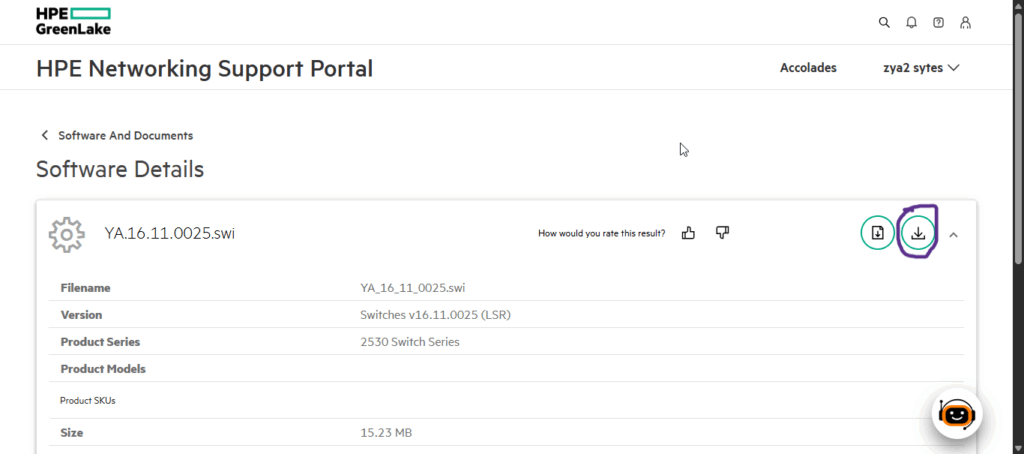The height and width of the screenshot is (454, 1024).
Task: Click the gear icon beside YA.16.11.0025.swi
Action: pyautogui.click(x=67, y=234)
